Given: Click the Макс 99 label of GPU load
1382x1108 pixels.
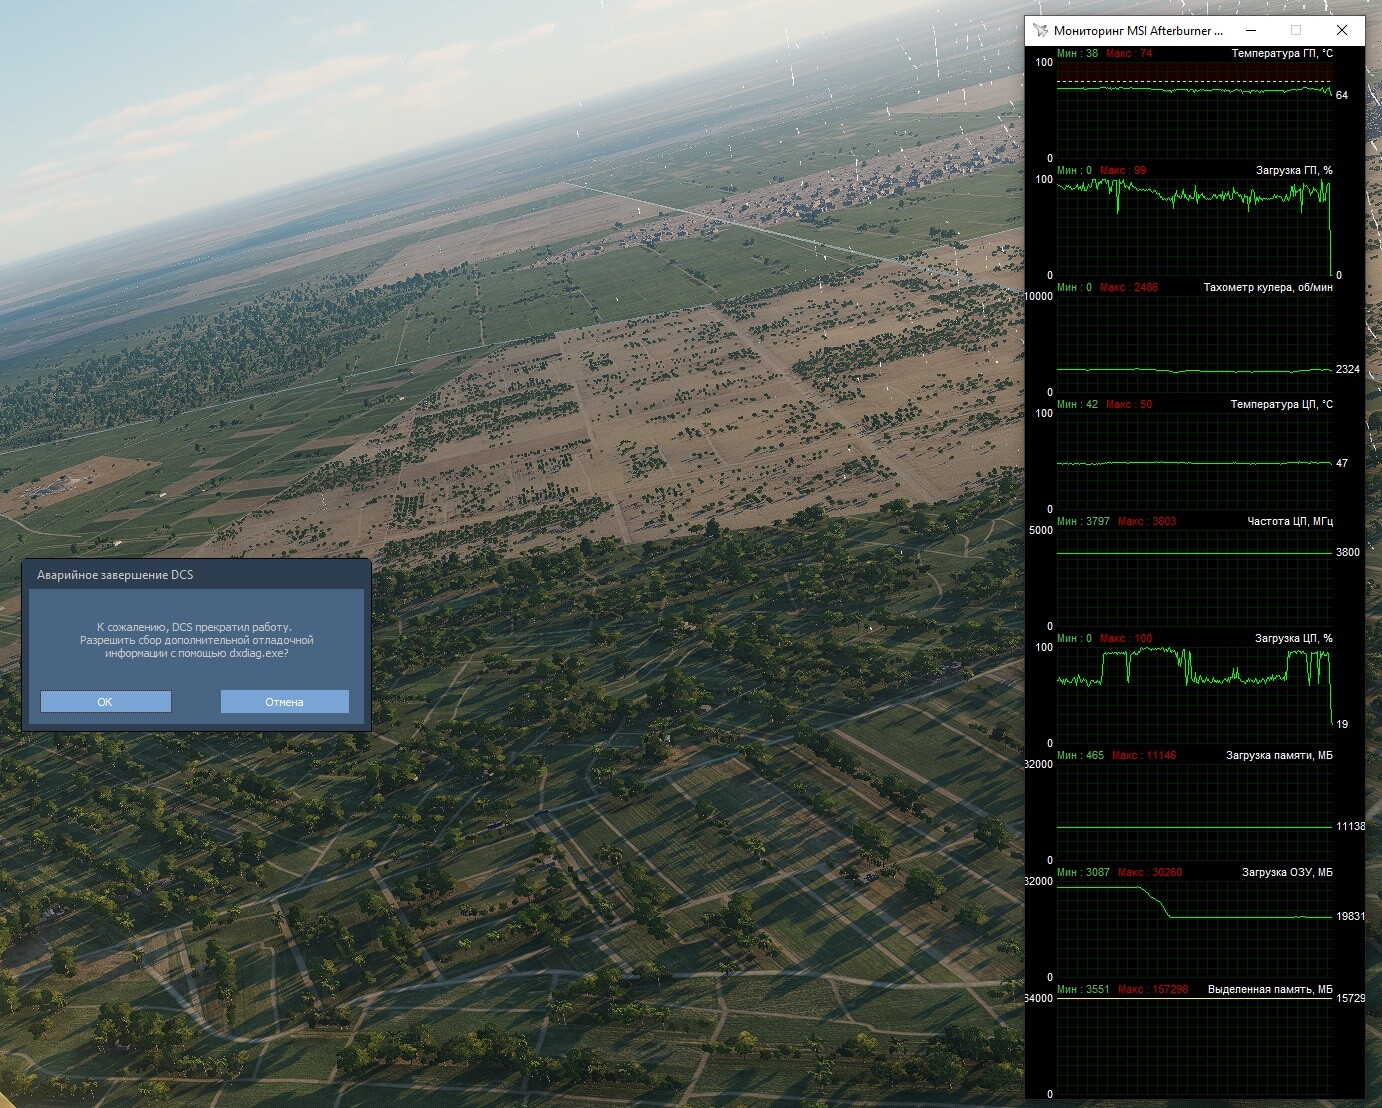Looking at the screenshot, I should [1123, 170].
